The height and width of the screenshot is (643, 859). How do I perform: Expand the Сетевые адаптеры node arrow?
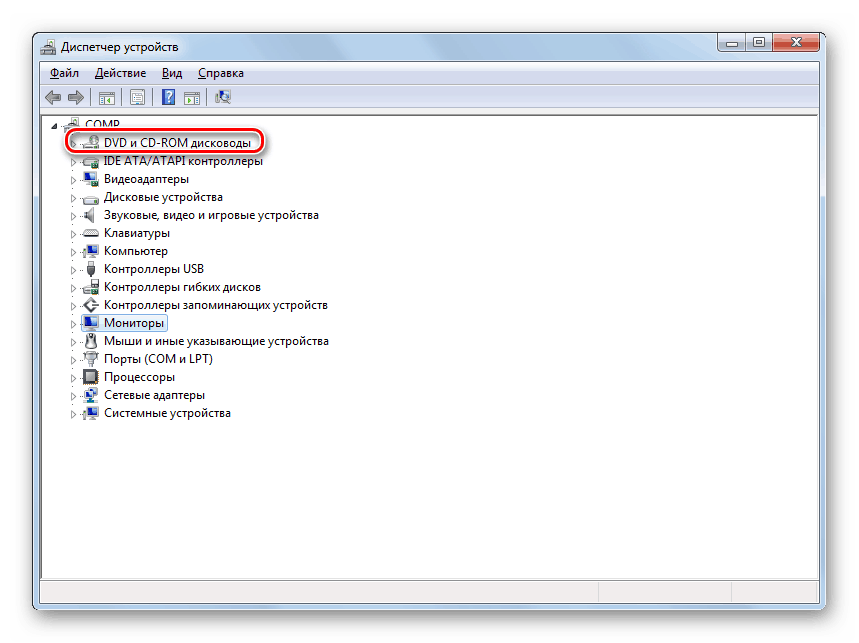coord(73,396)
